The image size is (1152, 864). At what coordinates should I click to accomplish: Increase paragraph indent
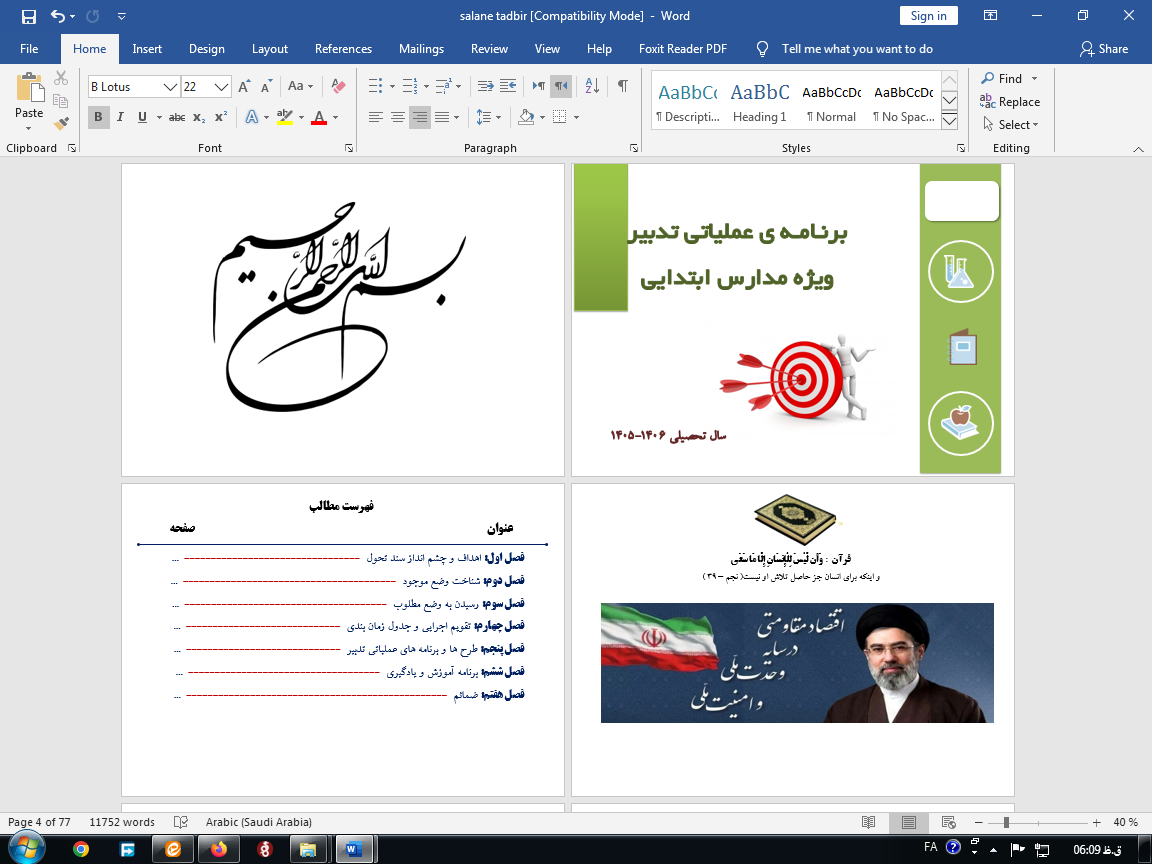coord(508,87)
